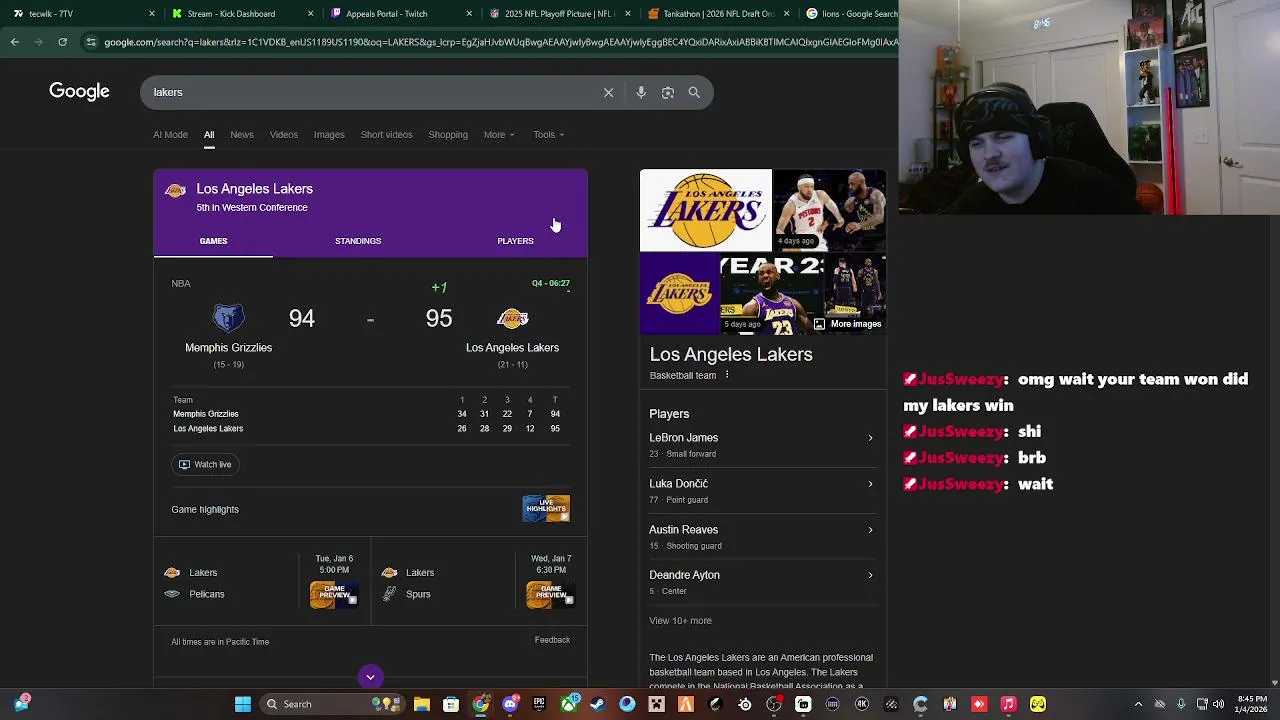Open the Short videos search tab
Screen dimensions: 1280x720
[386, 134]
